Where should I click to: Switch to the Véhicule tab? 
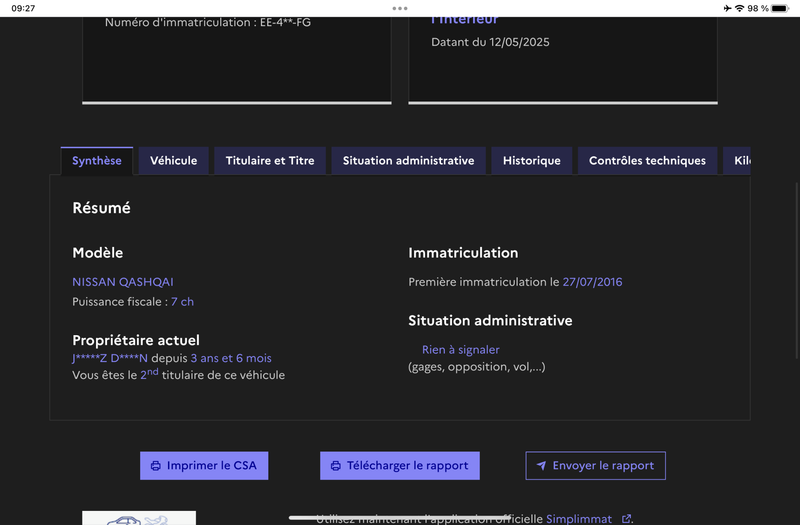coord(173,161)
